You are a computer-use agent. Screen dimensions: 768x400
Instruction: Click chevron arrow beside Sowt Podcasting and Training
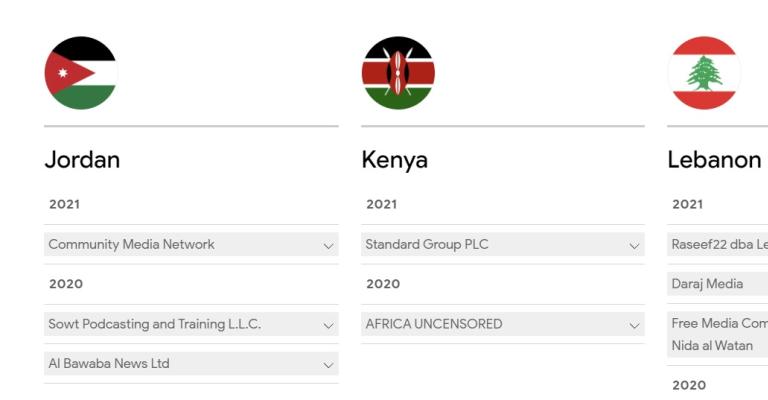pos(328,325)
